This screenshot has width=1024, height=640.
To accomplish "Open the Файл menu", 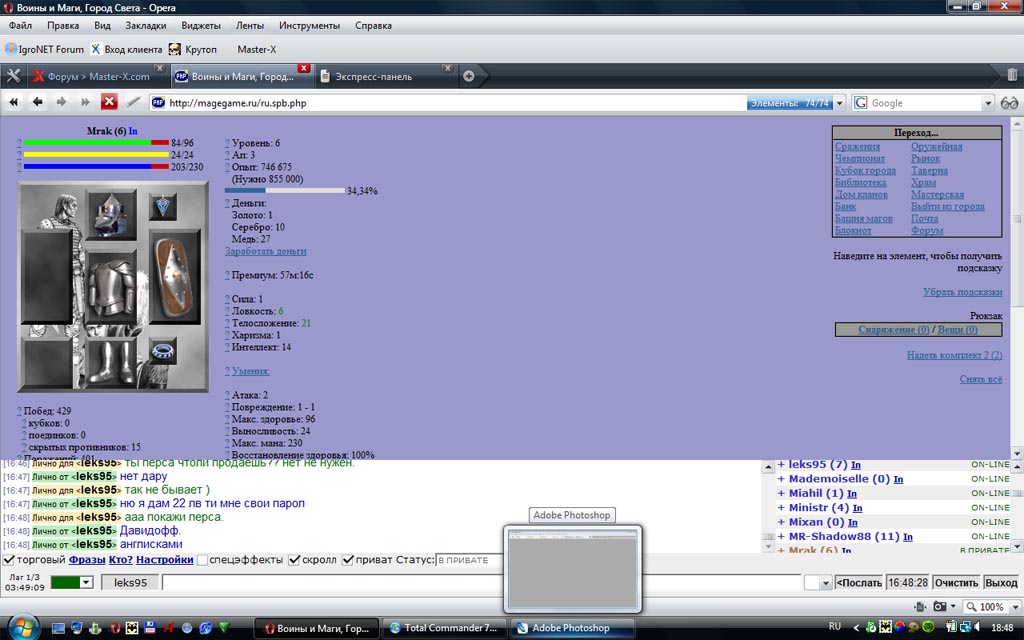I will click(20, 25).
